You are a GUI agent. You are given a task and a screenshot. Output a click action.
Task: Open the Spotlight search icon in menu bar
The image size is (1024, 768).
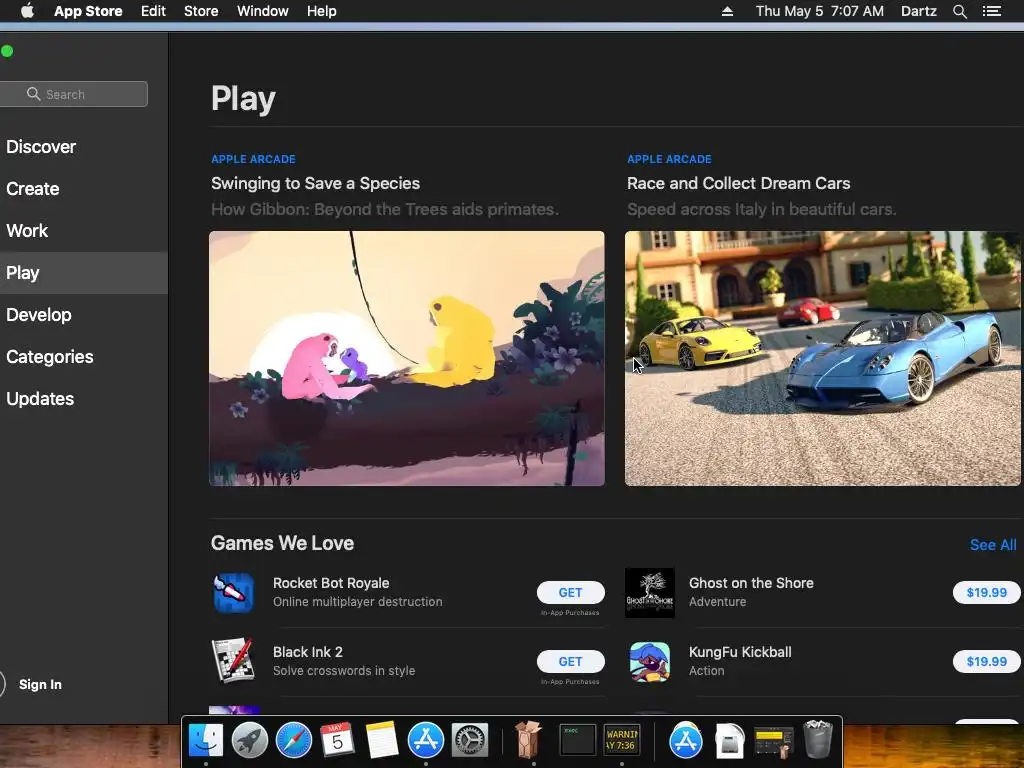(959, 11)
